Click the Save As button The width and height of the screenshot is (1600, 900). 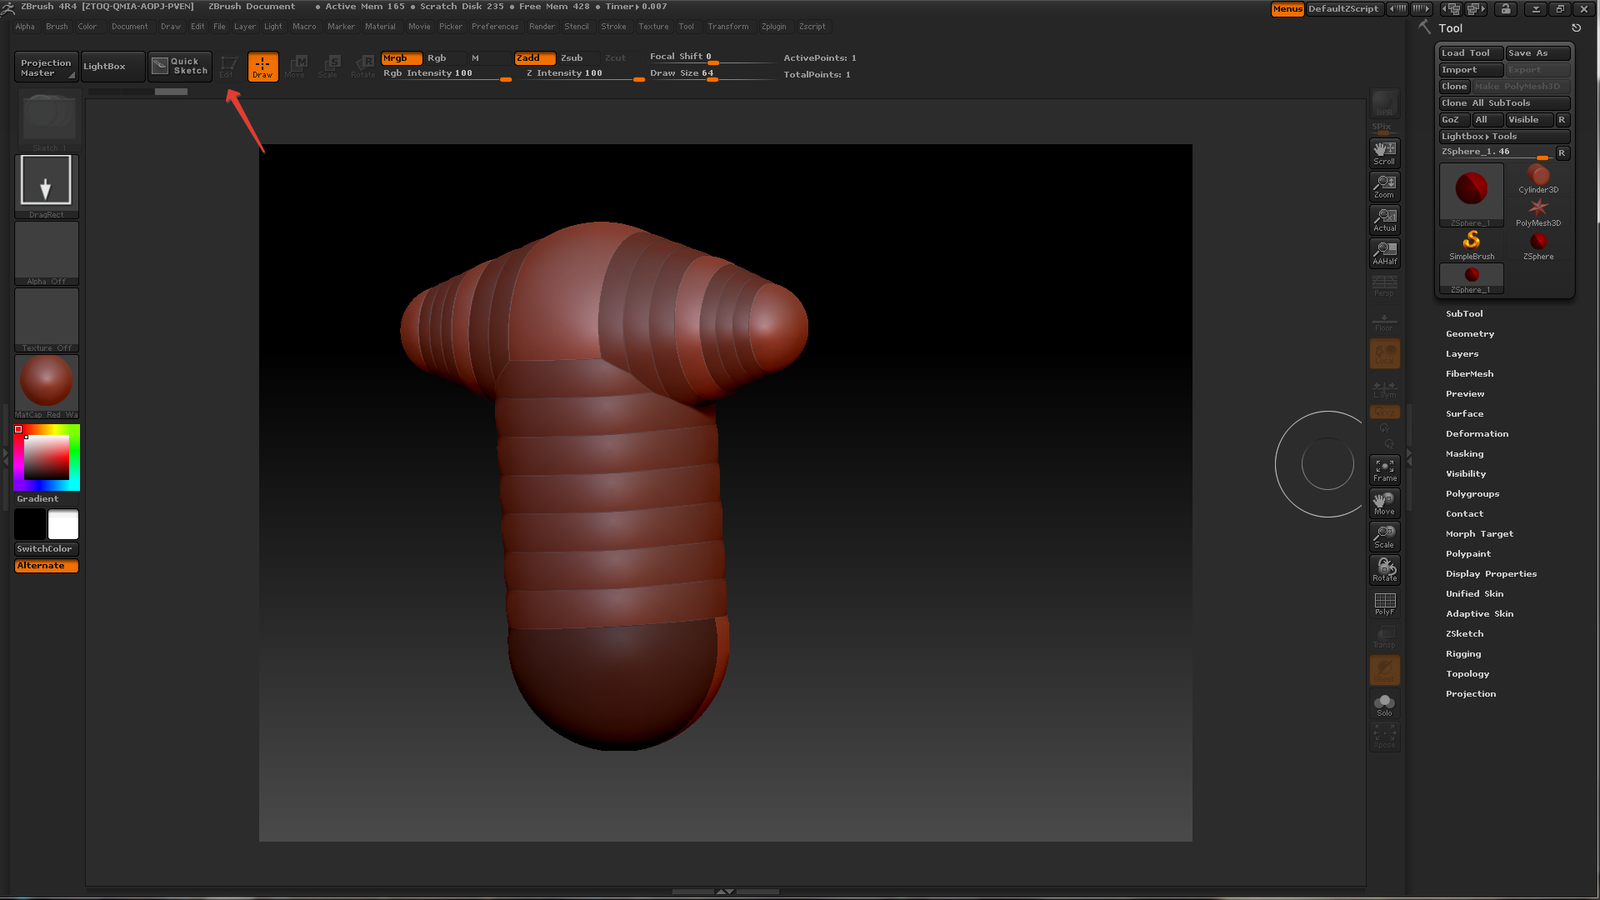[1538, 53]
